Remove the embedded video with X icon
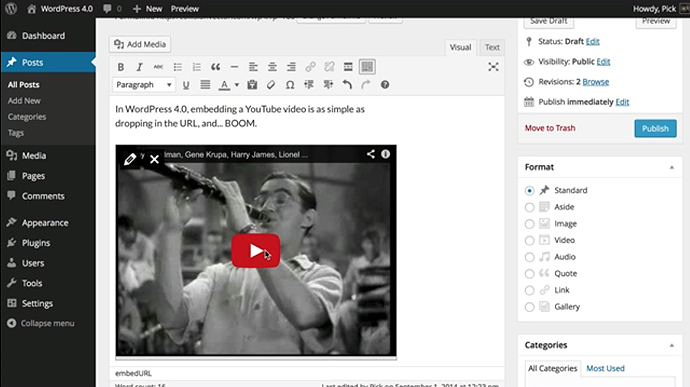 (154, 159)
